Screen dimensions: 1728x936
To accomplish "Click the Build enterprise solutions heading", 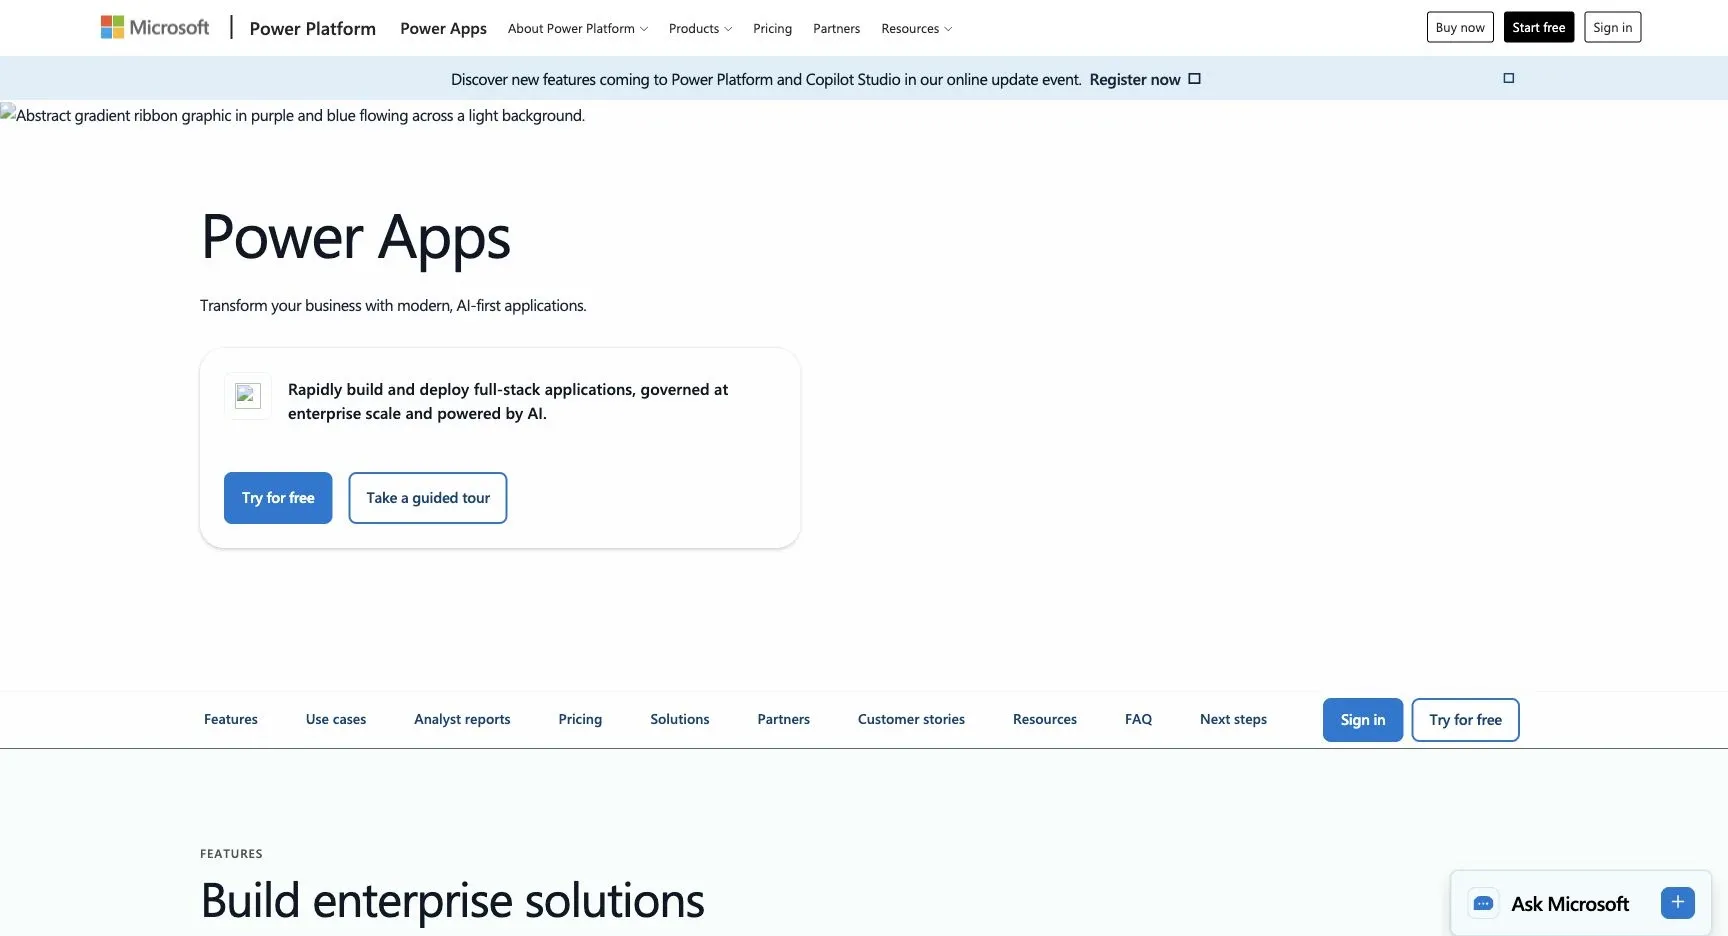I will coord(453,901).
